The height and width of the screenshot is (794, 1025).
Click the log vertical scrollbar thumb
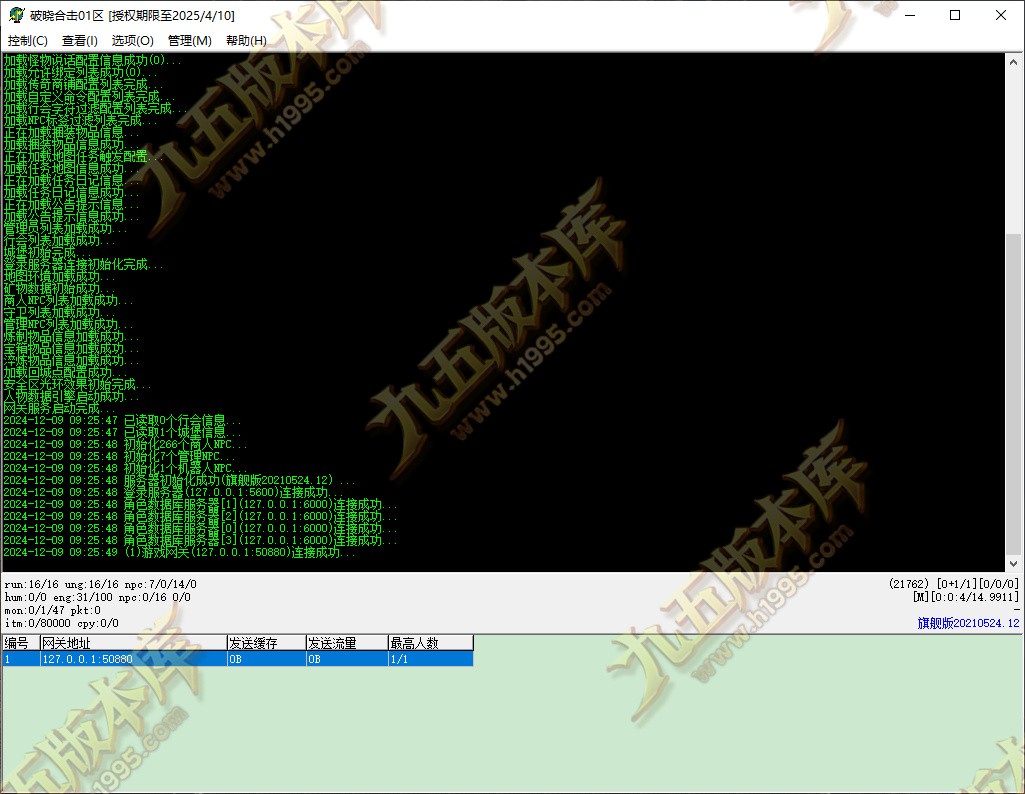click(x=1013, y=393)
